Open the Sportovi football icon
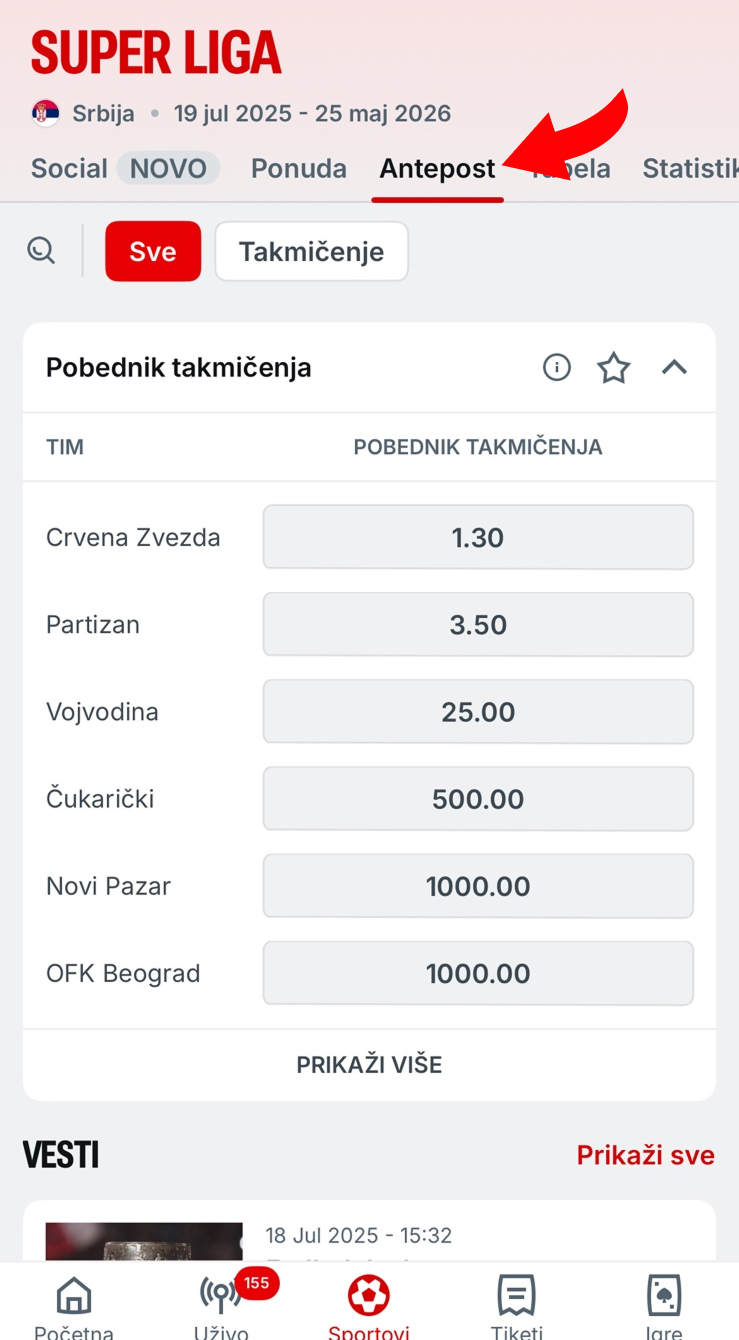Screen dimensions: 739x1340 pos(369,1296)
